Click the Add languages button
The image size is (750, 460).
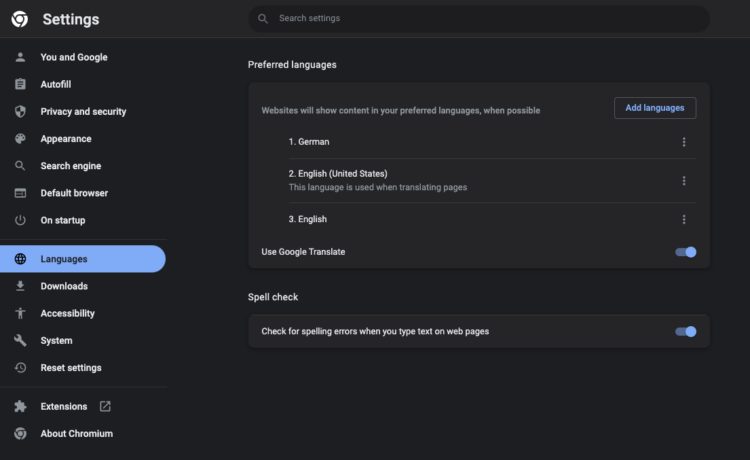point(654,108)
